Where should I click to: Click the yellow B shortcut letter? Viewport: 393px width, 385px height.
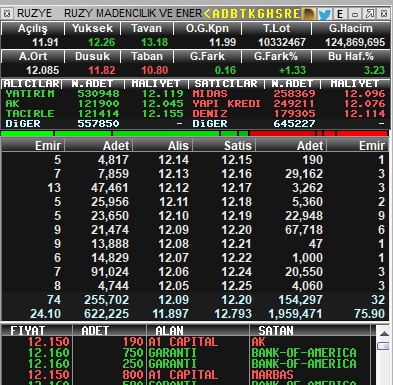[234, 14]
